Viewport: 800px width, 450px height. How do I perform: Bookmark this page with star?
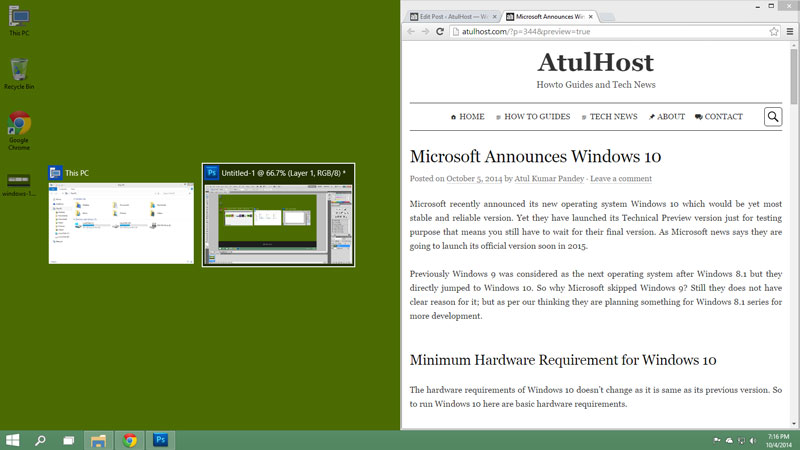[x=773, y=32]
